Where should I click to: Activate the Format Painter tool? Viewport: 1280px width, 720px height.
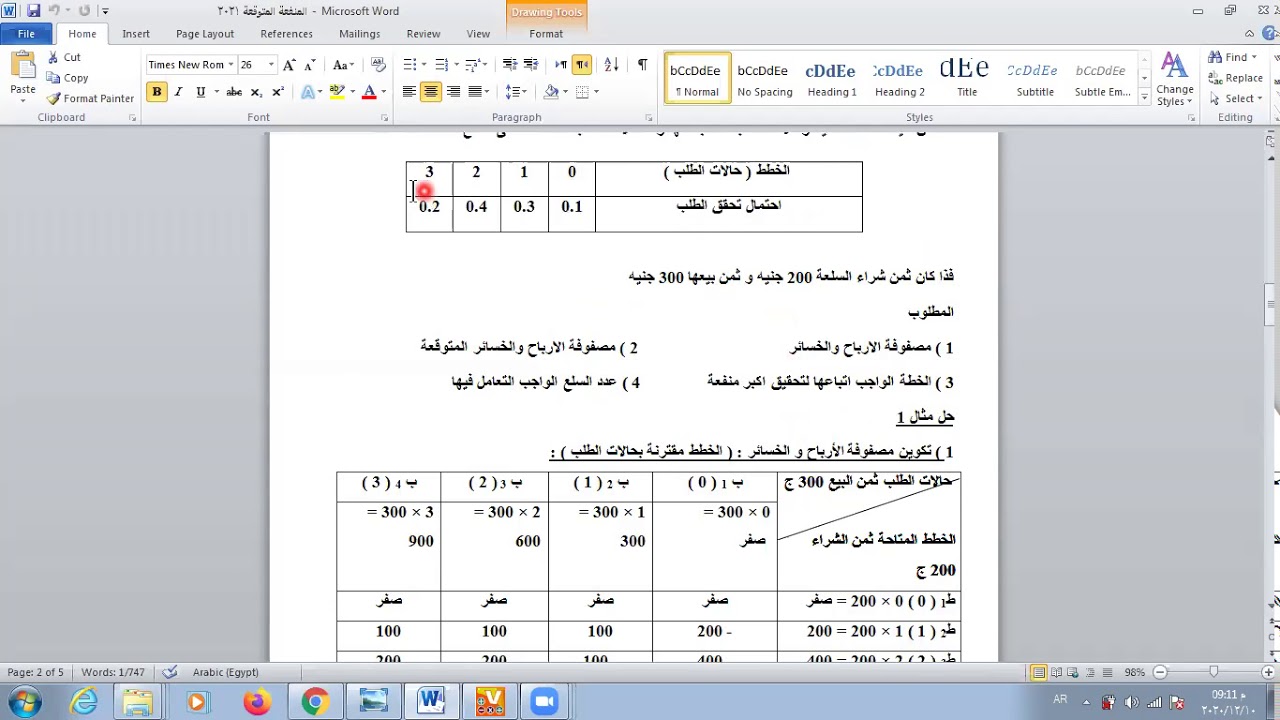pos(90,99)
